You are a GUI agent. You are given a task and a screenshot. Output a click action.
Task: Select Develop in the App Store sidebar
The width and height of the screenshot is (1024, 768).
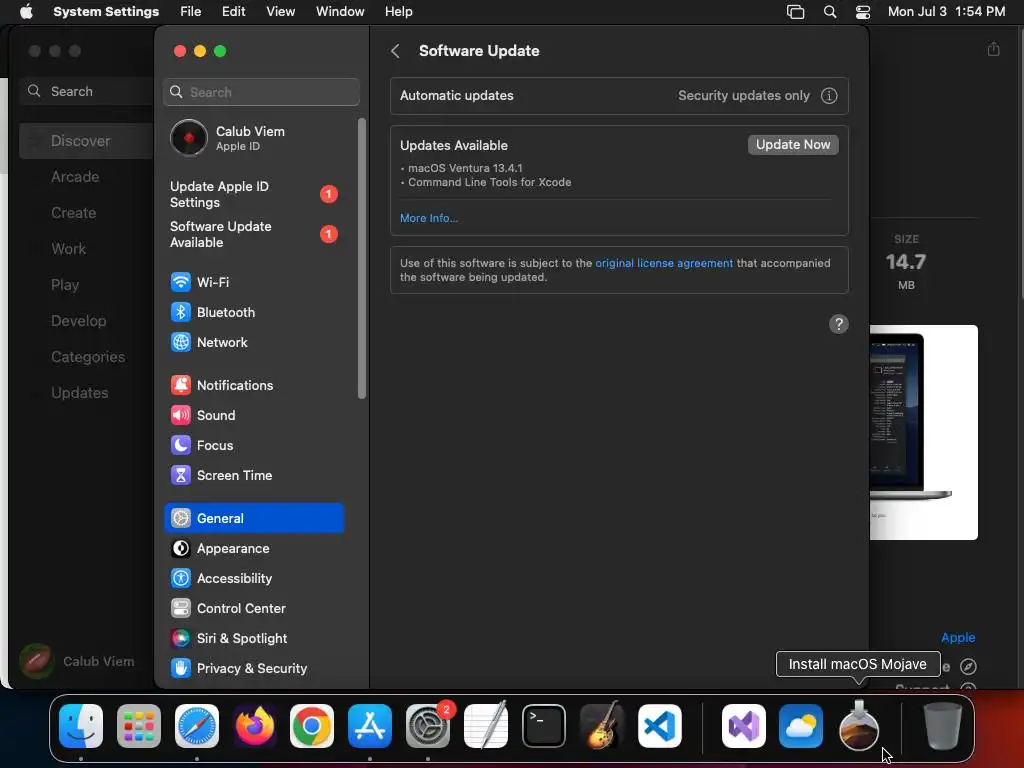(86, 321)
